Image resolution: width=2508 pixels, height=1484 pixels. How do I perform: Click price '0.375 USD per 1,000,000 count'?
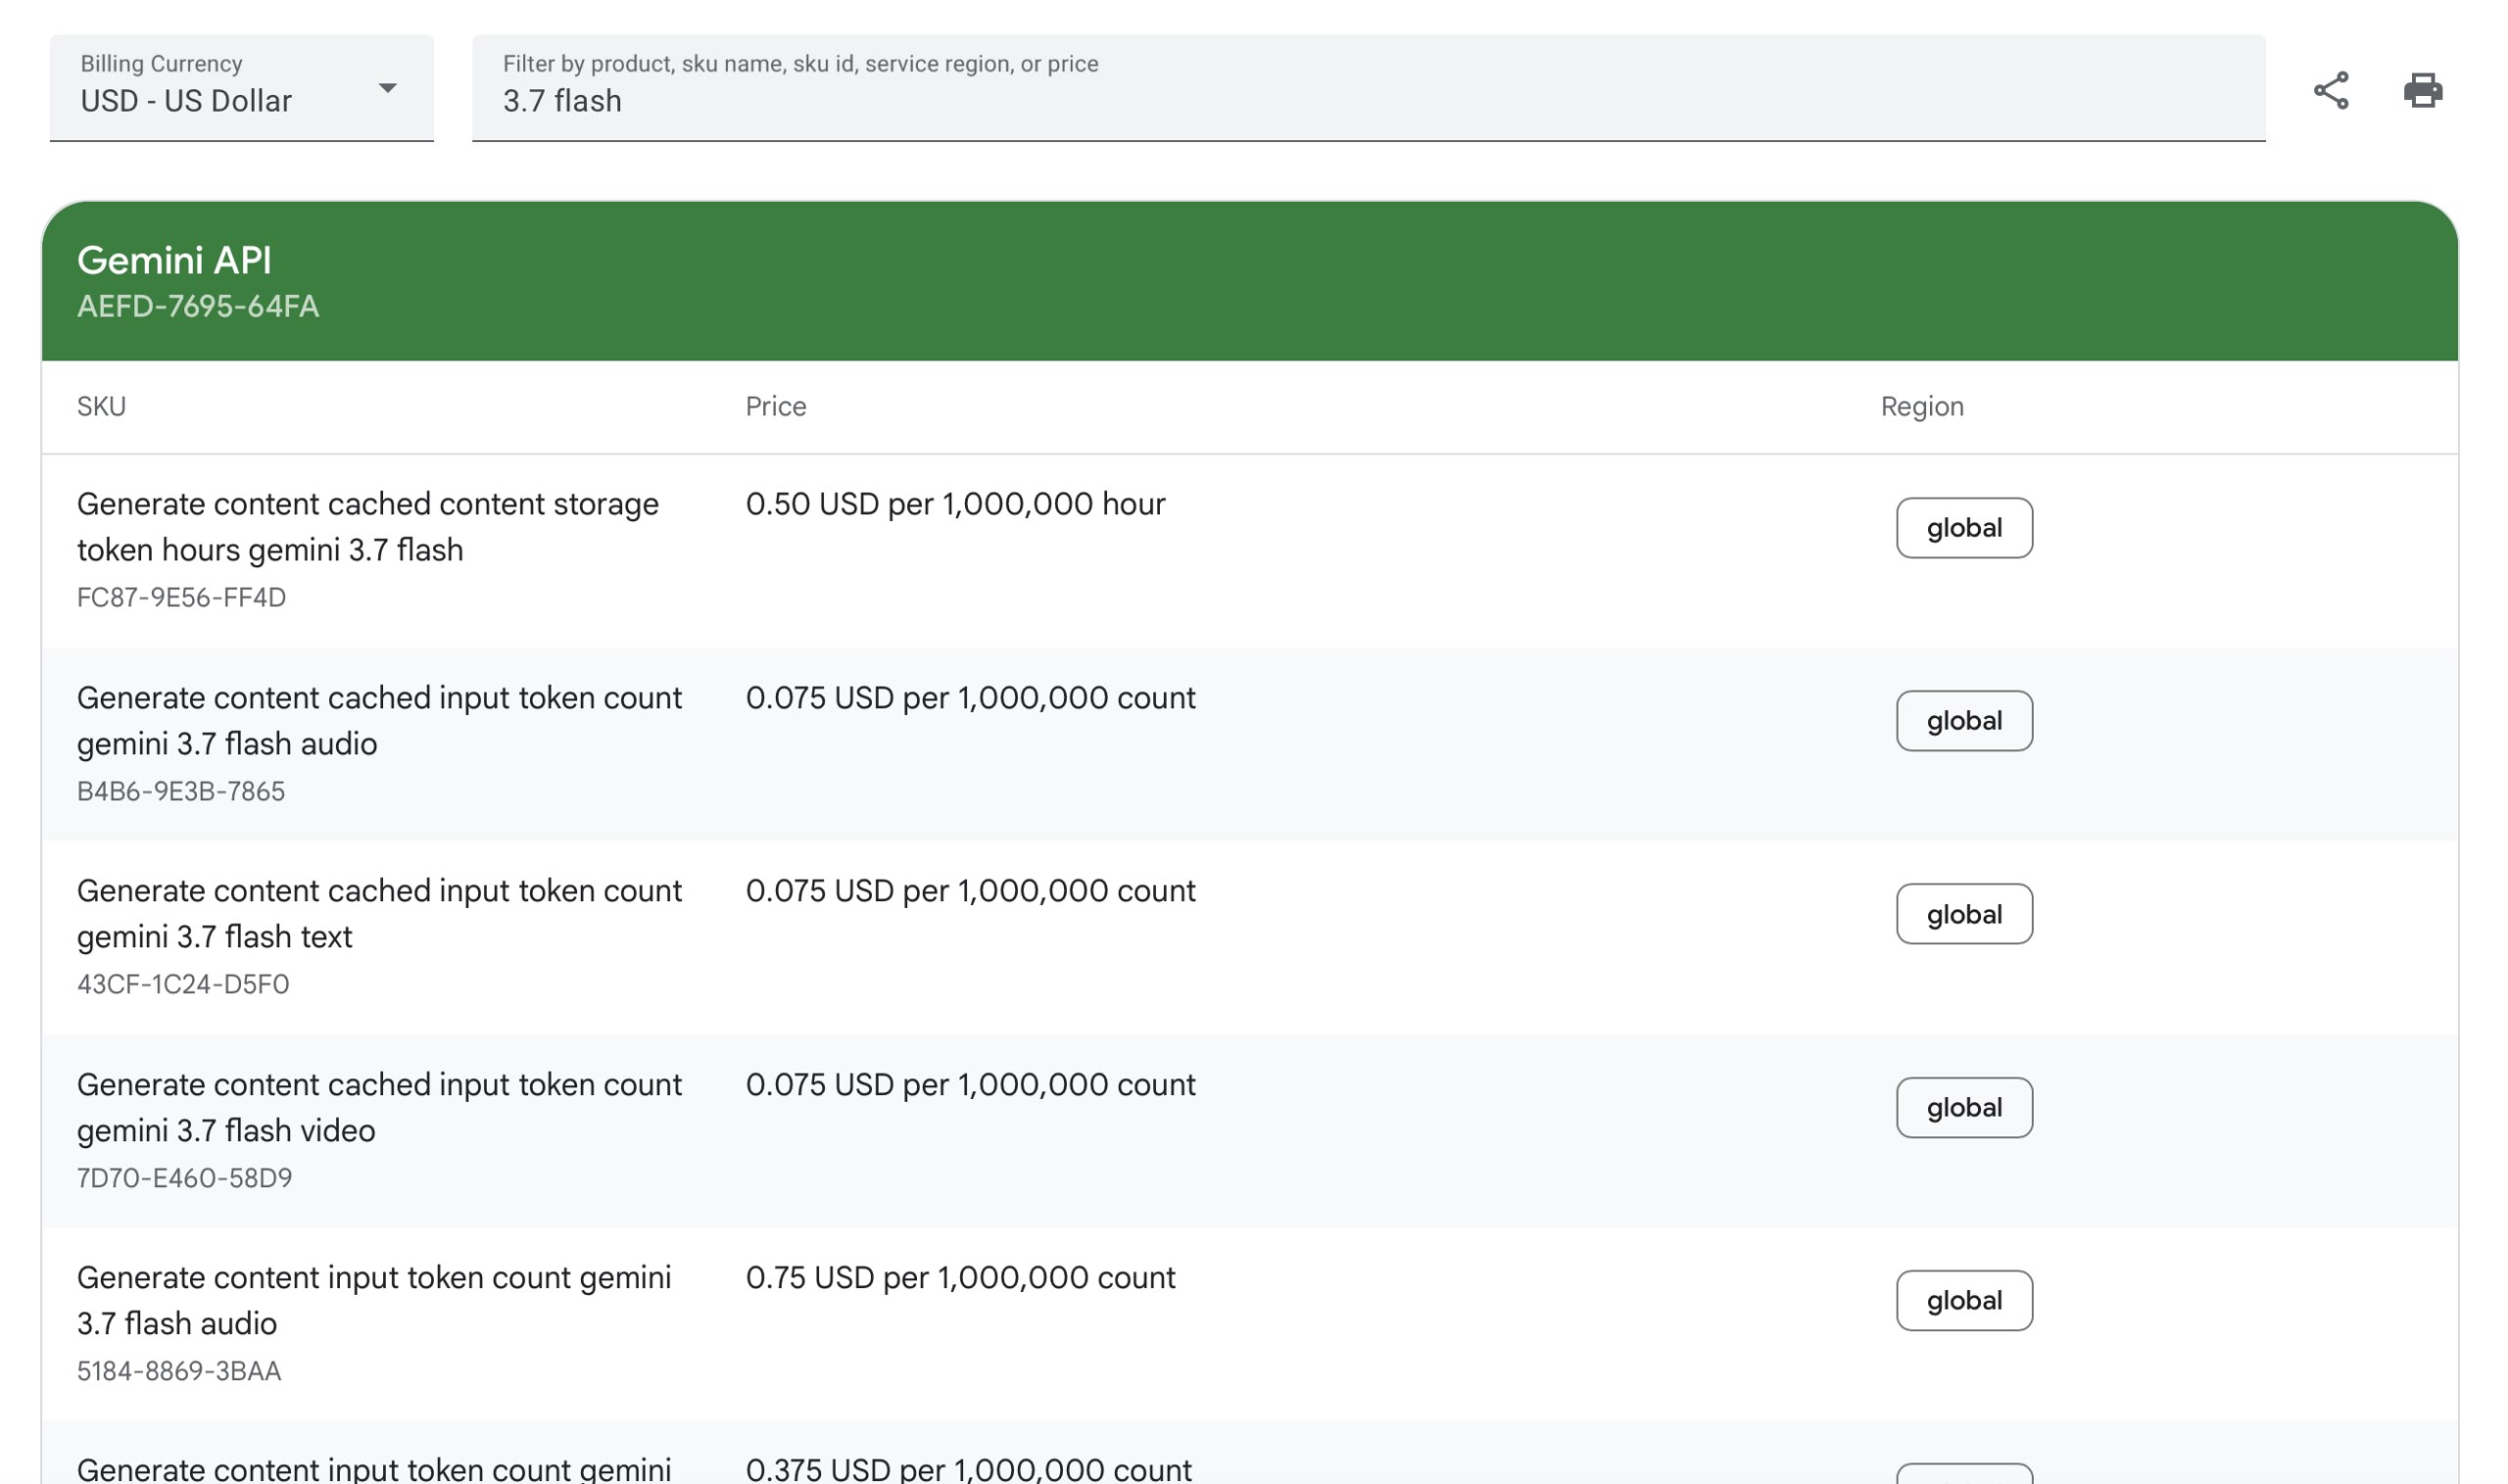pos(968,1470)
